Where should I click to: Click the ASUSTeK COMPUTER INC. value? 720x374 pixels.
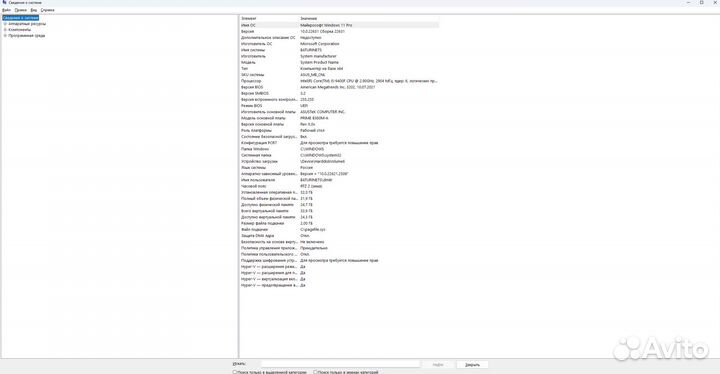(323, 112)
